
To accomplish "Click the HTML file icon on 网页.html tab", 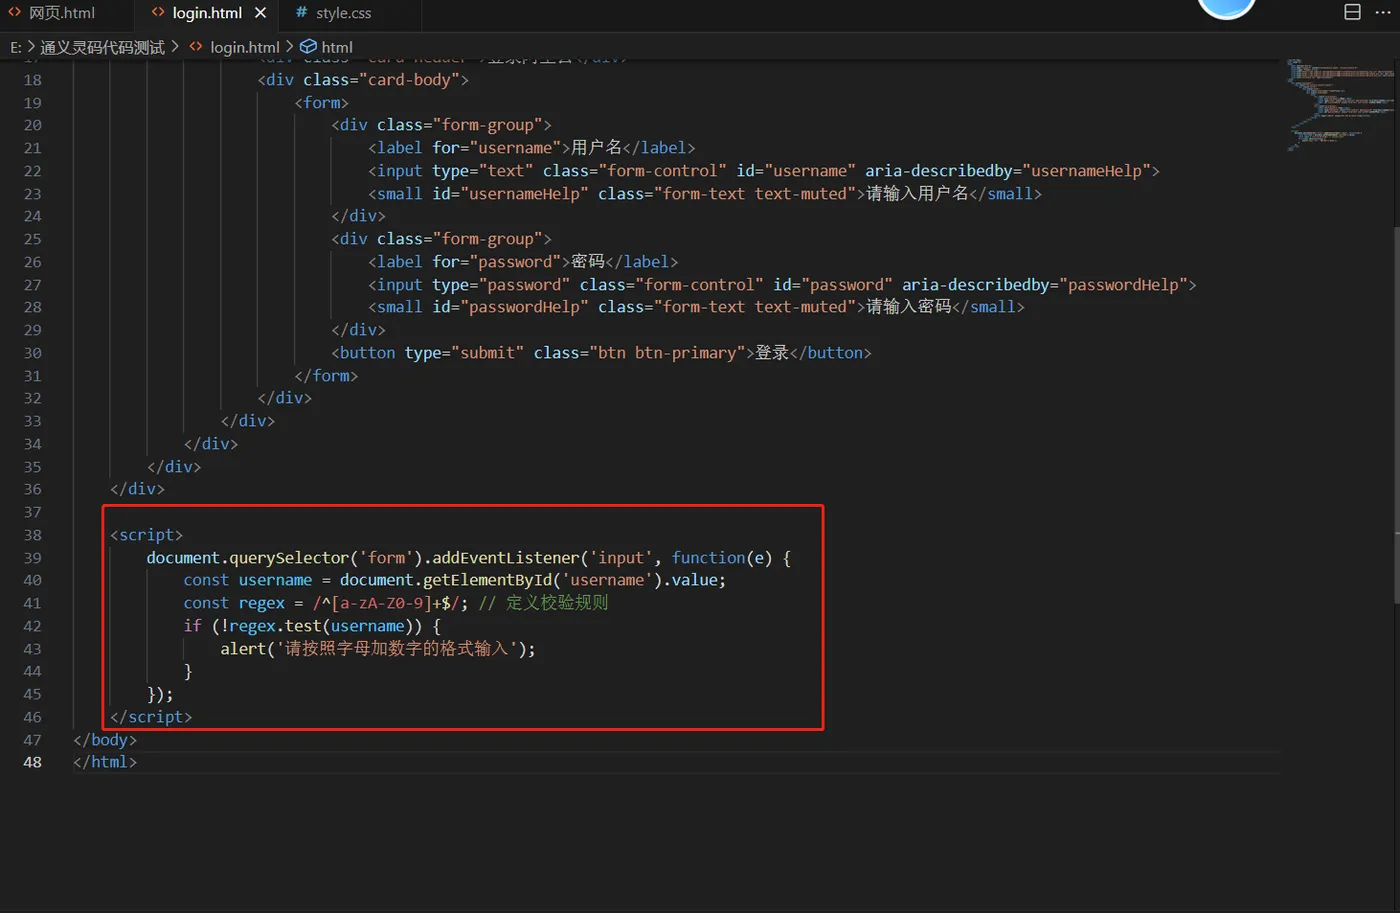I will tap(14, 12).
